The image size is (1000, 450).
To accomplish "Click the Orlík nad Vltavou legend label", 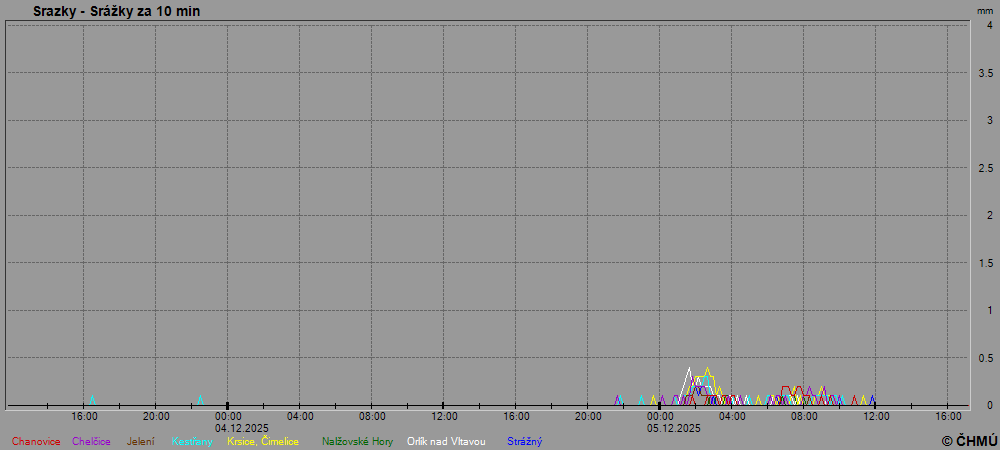I will [x=446, y=441].
